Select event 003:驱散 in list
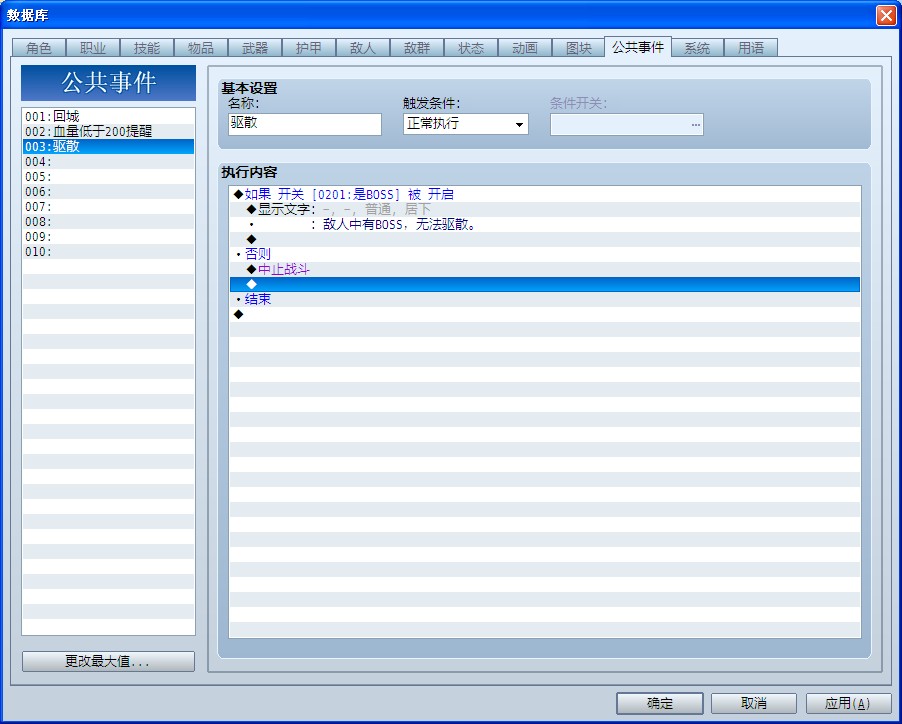The height and width of the screenshot is (724, 902). (108, 146)
